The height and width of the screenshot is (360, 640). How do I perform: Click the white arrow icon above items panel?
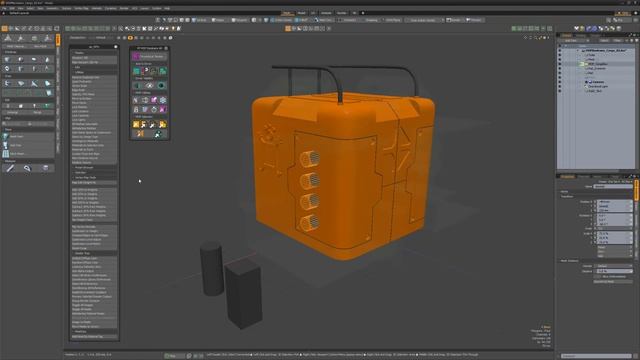(x=576, y=29)
